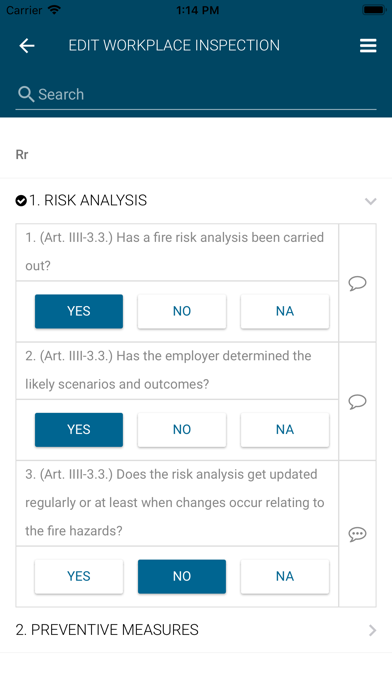
Task: Tap the Risk Analysis completed checkmark icon
Action: (x=21, y=201)
